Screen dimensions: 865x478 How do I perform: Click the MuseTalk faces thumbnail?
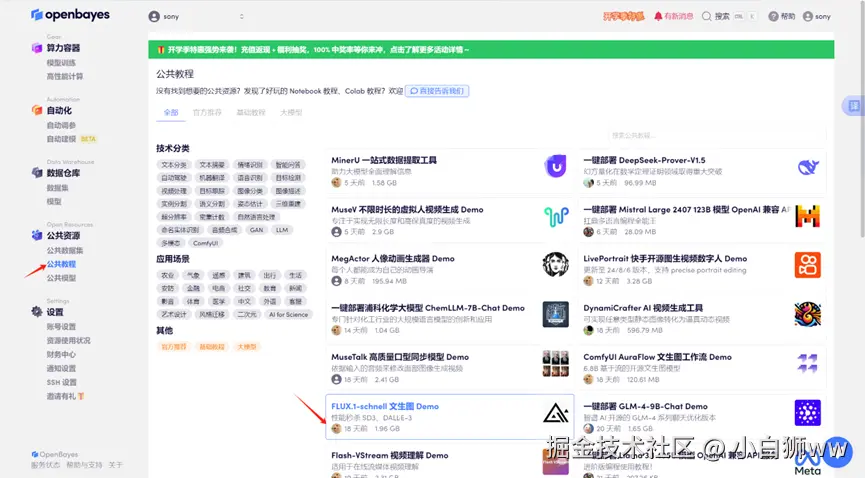coord(556,364)
